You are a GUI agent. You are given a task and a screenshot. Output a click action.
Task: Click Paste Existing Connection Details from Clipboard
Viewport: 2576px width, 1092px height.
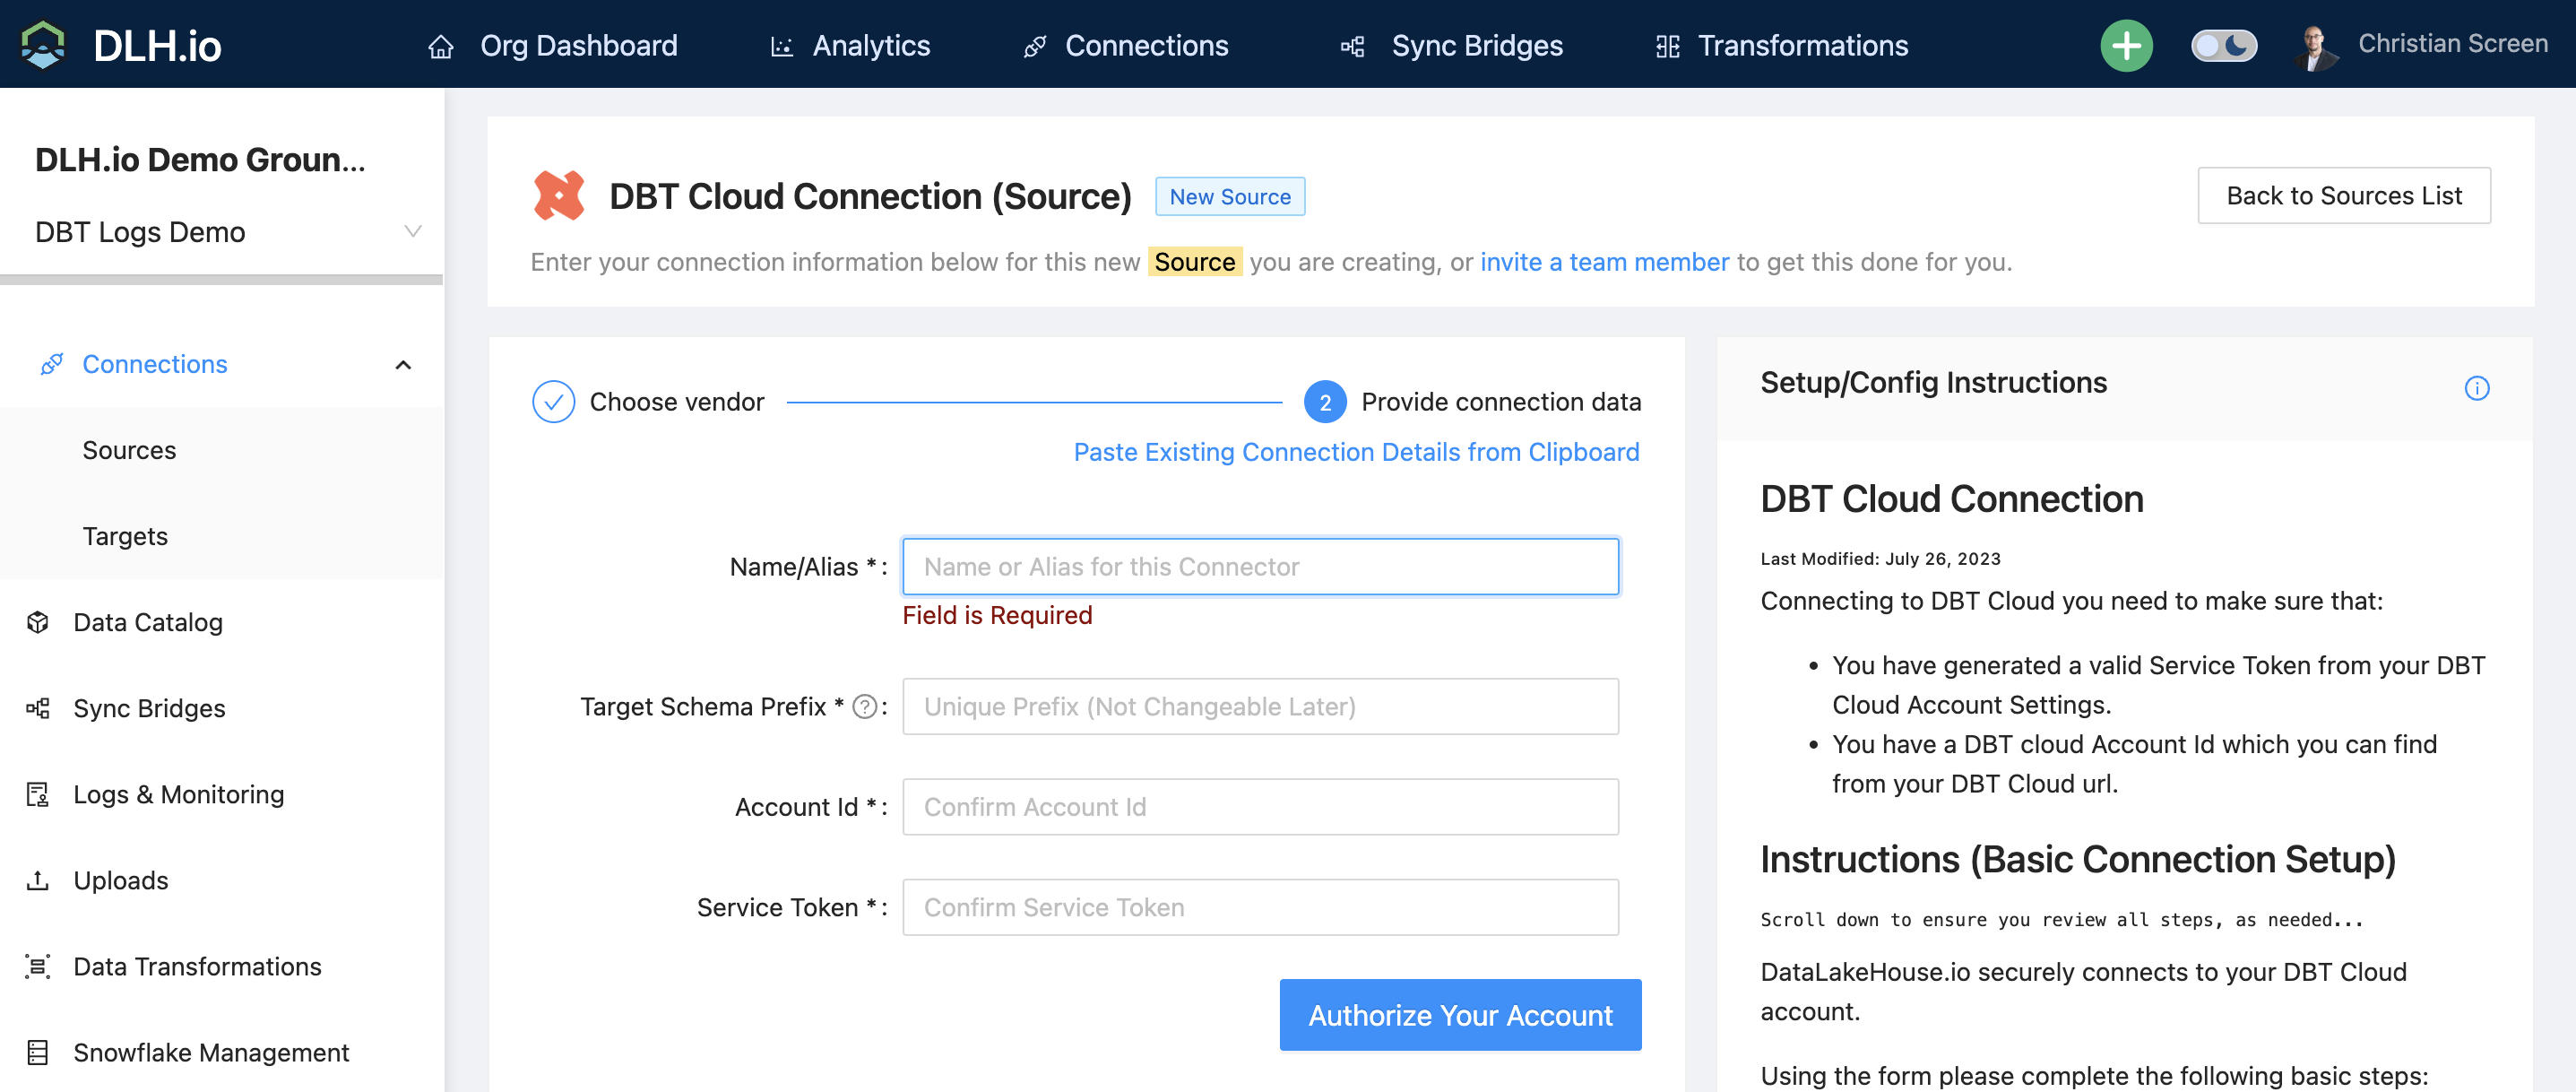tap(1355, 452)
